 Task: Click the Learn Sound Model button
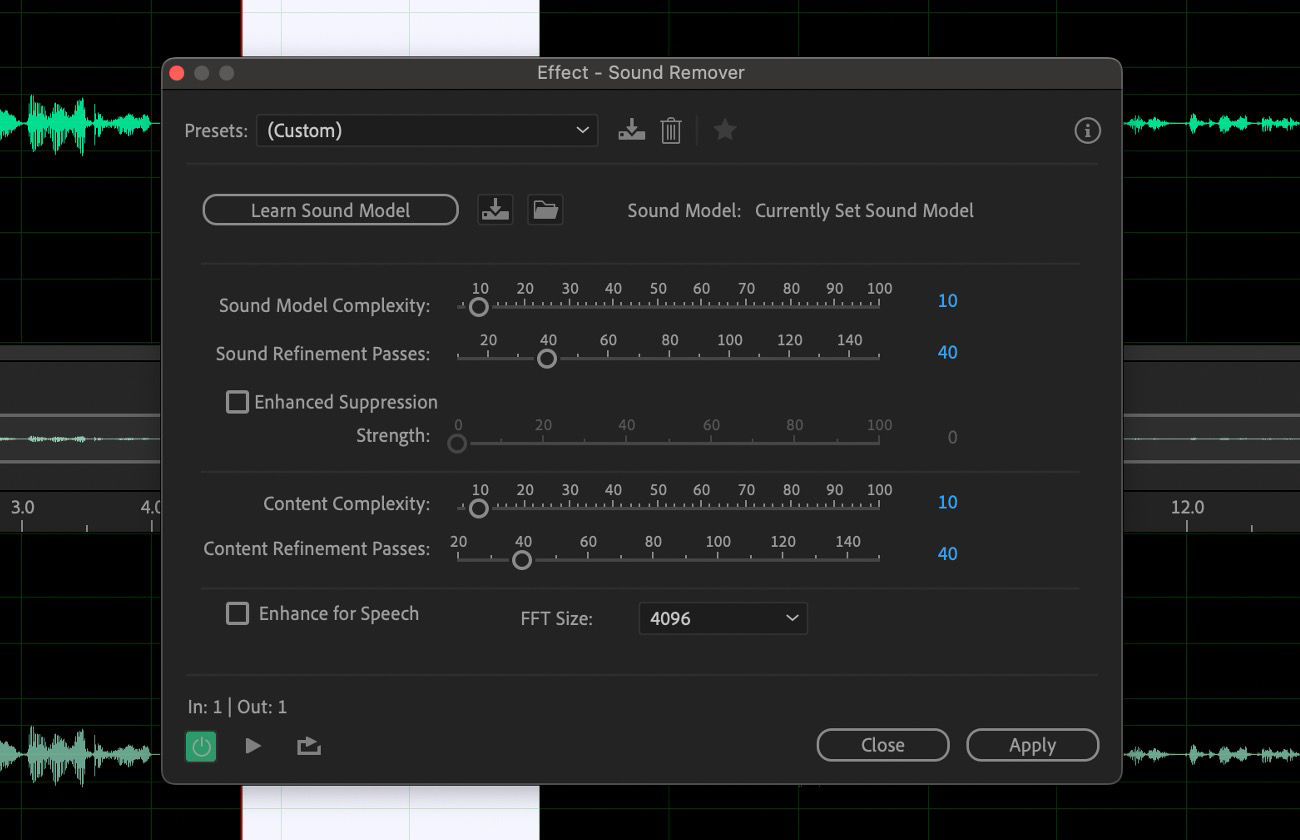tap(330, 210)
